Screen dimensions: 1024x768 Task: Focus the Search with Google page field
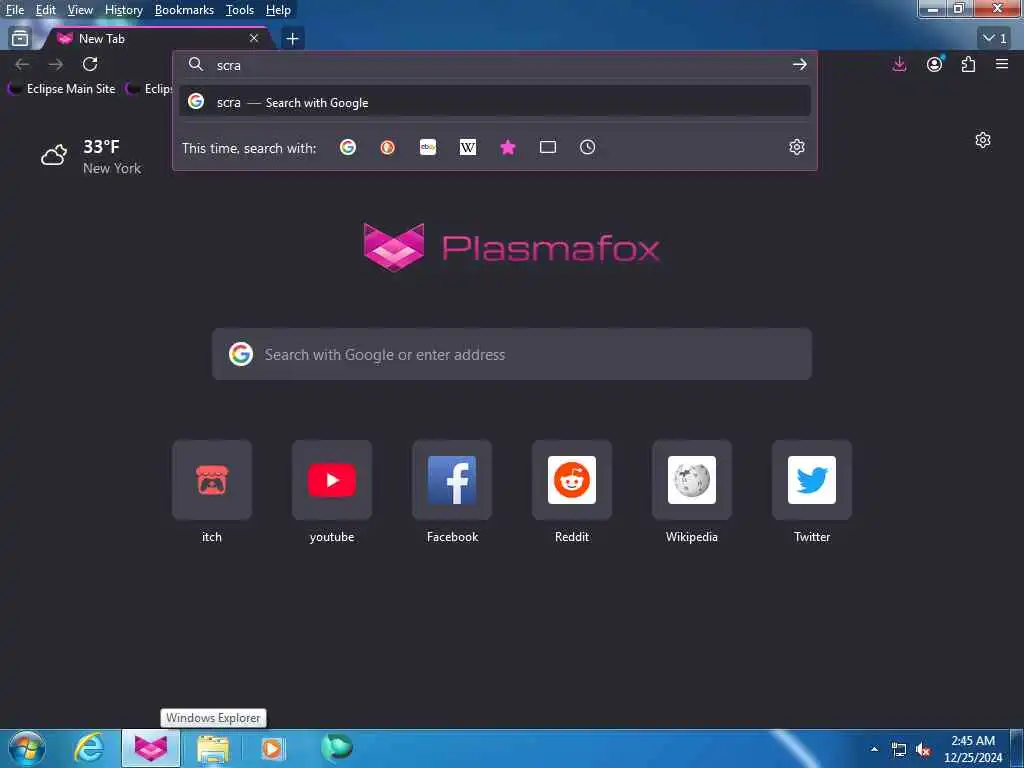pos(512,354)
